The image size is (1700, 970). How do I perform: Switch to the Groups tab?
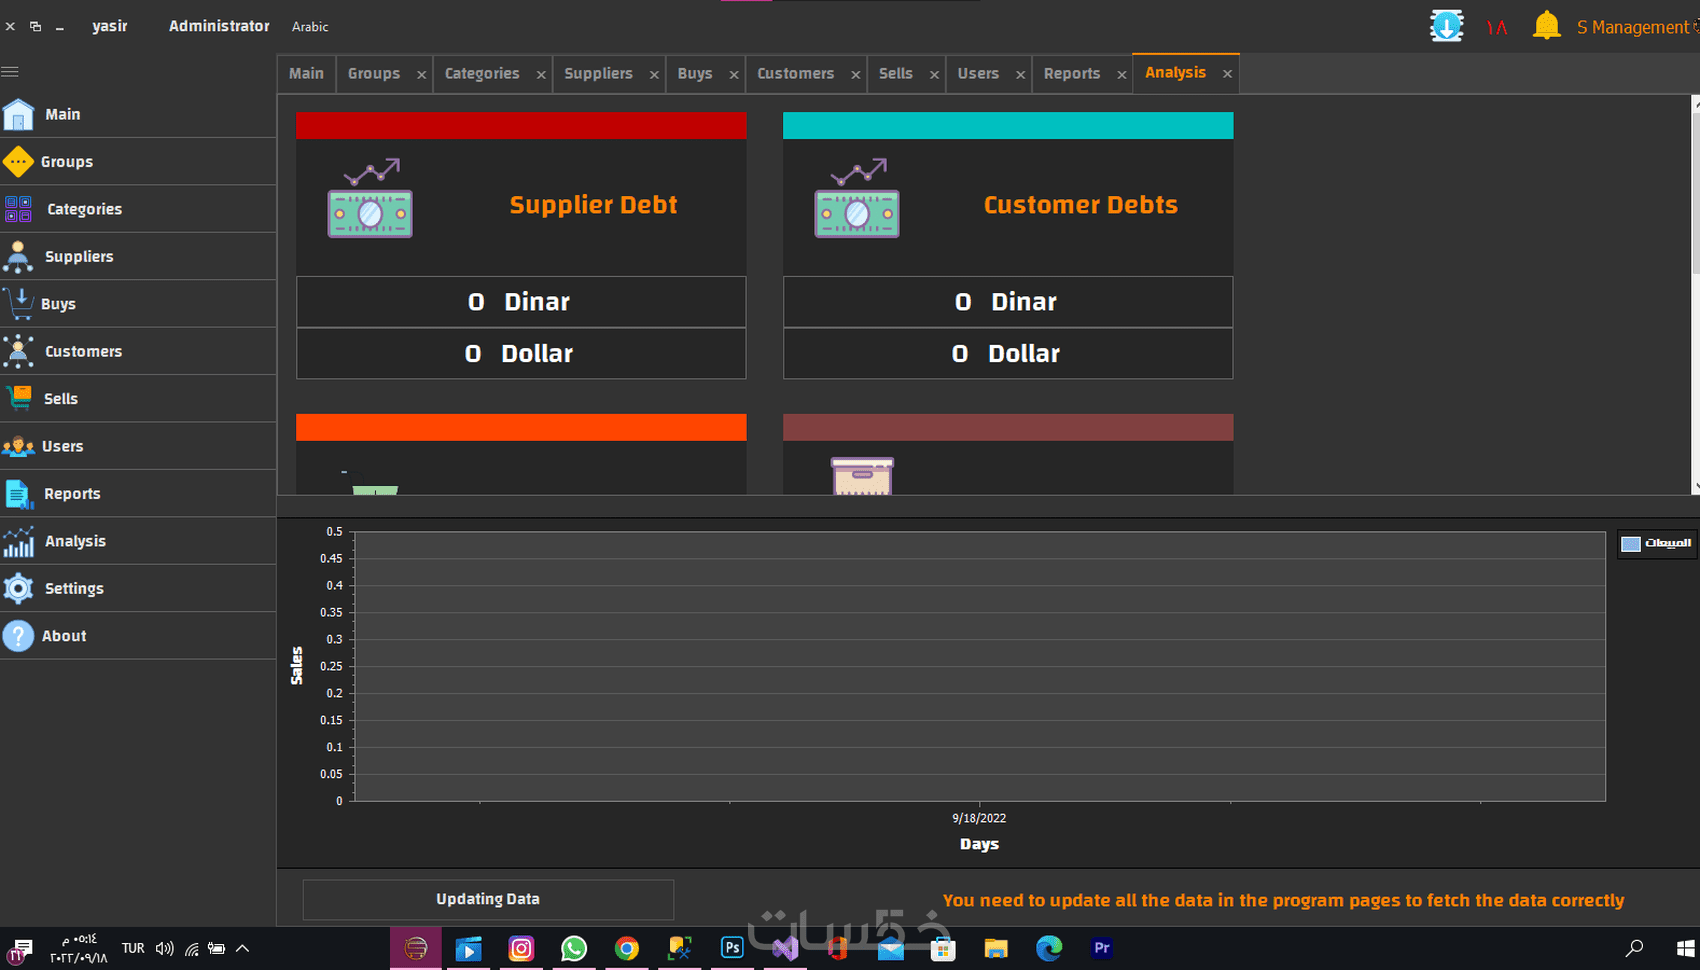tap(374, 73)
